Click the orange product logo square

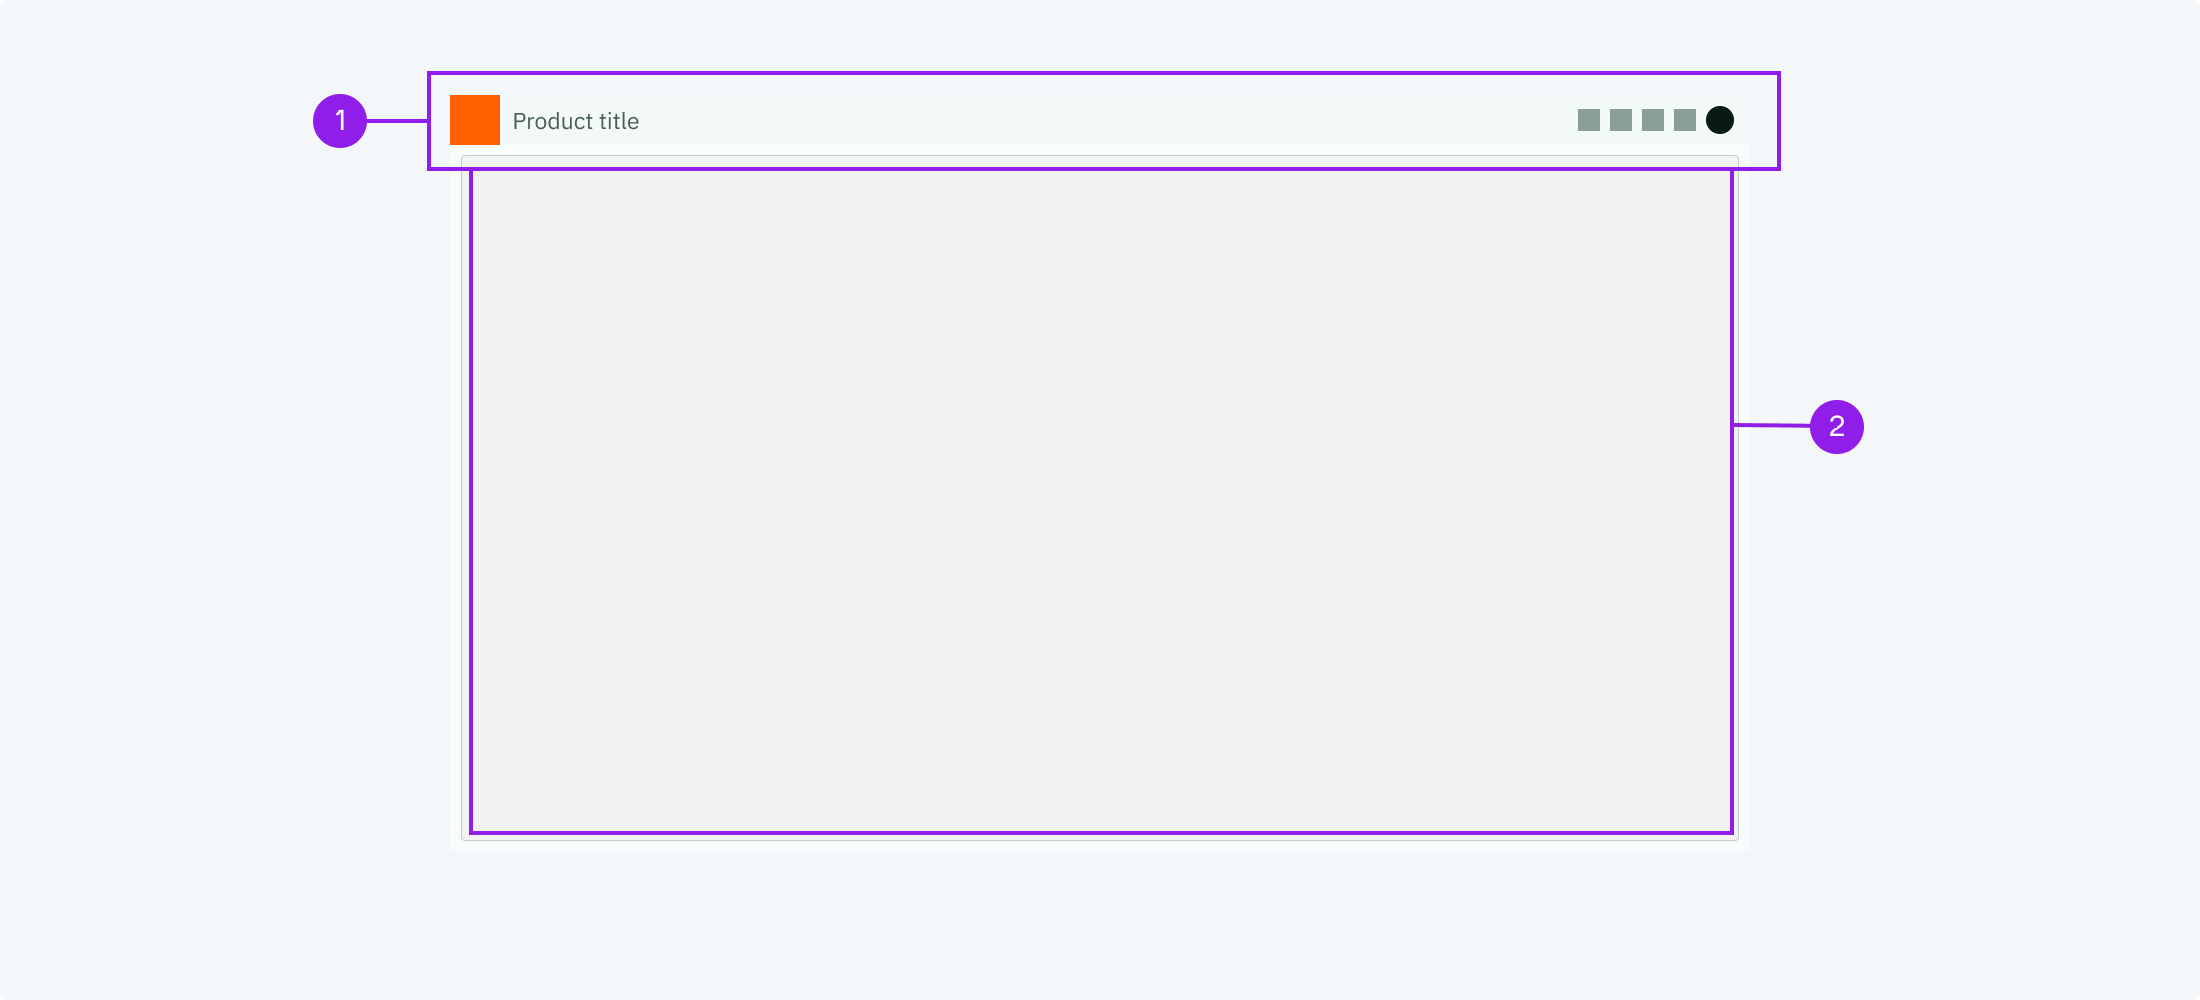point(475,120)
